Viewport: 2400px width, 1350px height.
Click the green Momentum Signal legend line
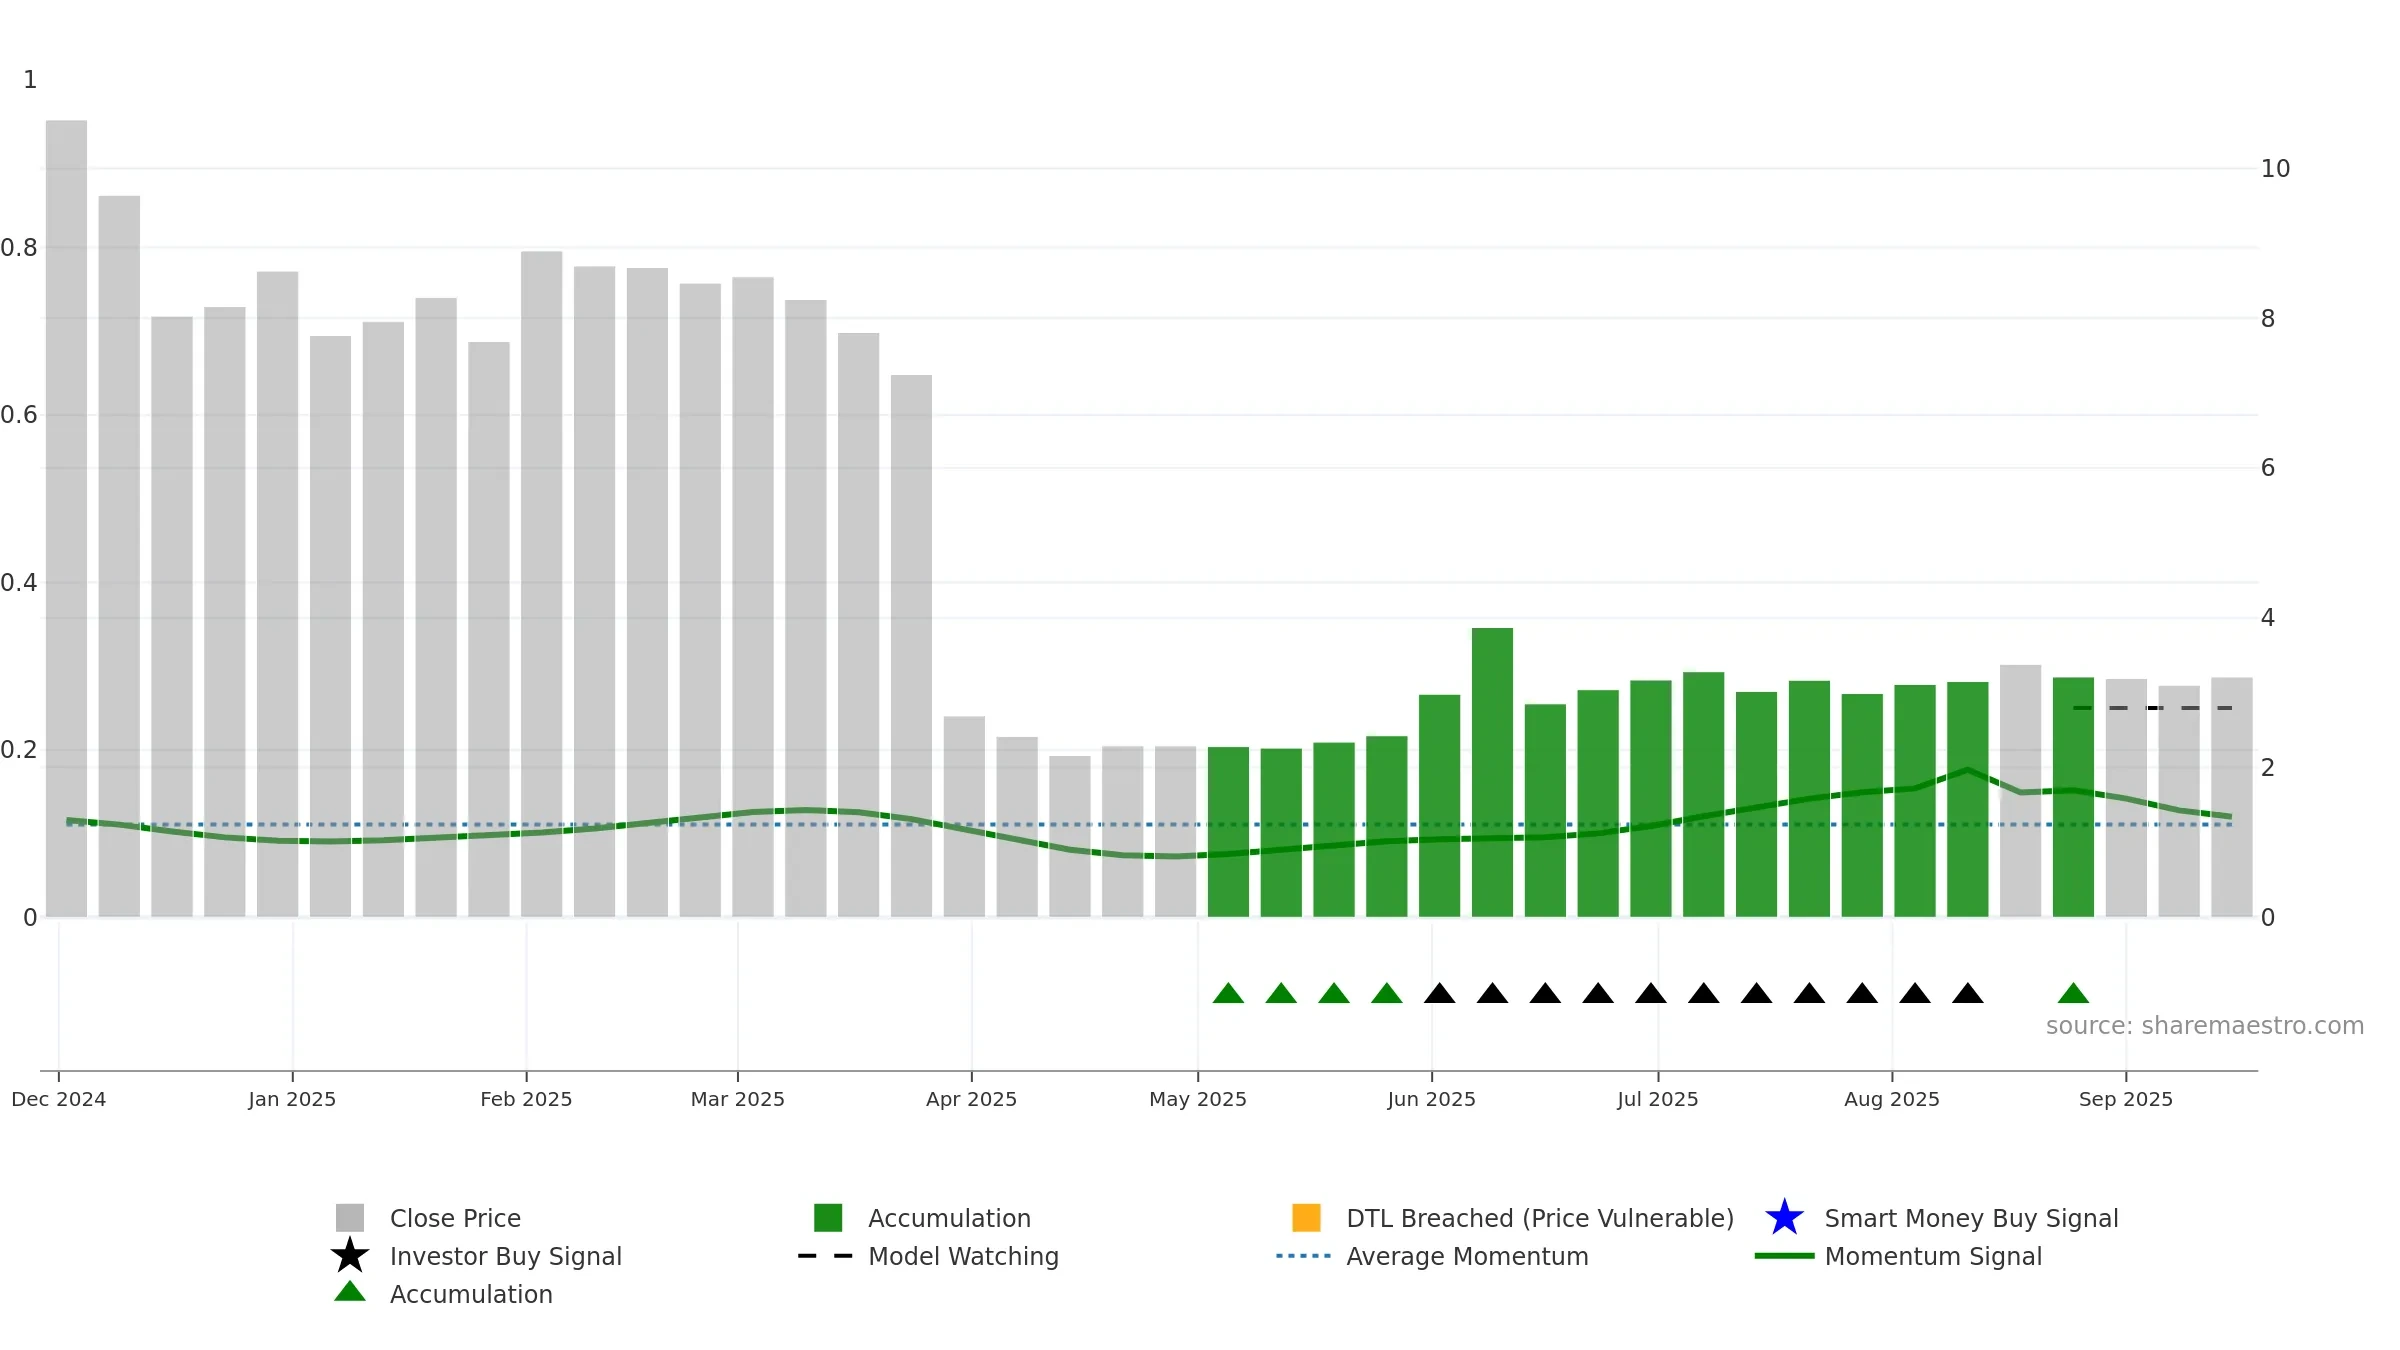tap(1784, 1255)
